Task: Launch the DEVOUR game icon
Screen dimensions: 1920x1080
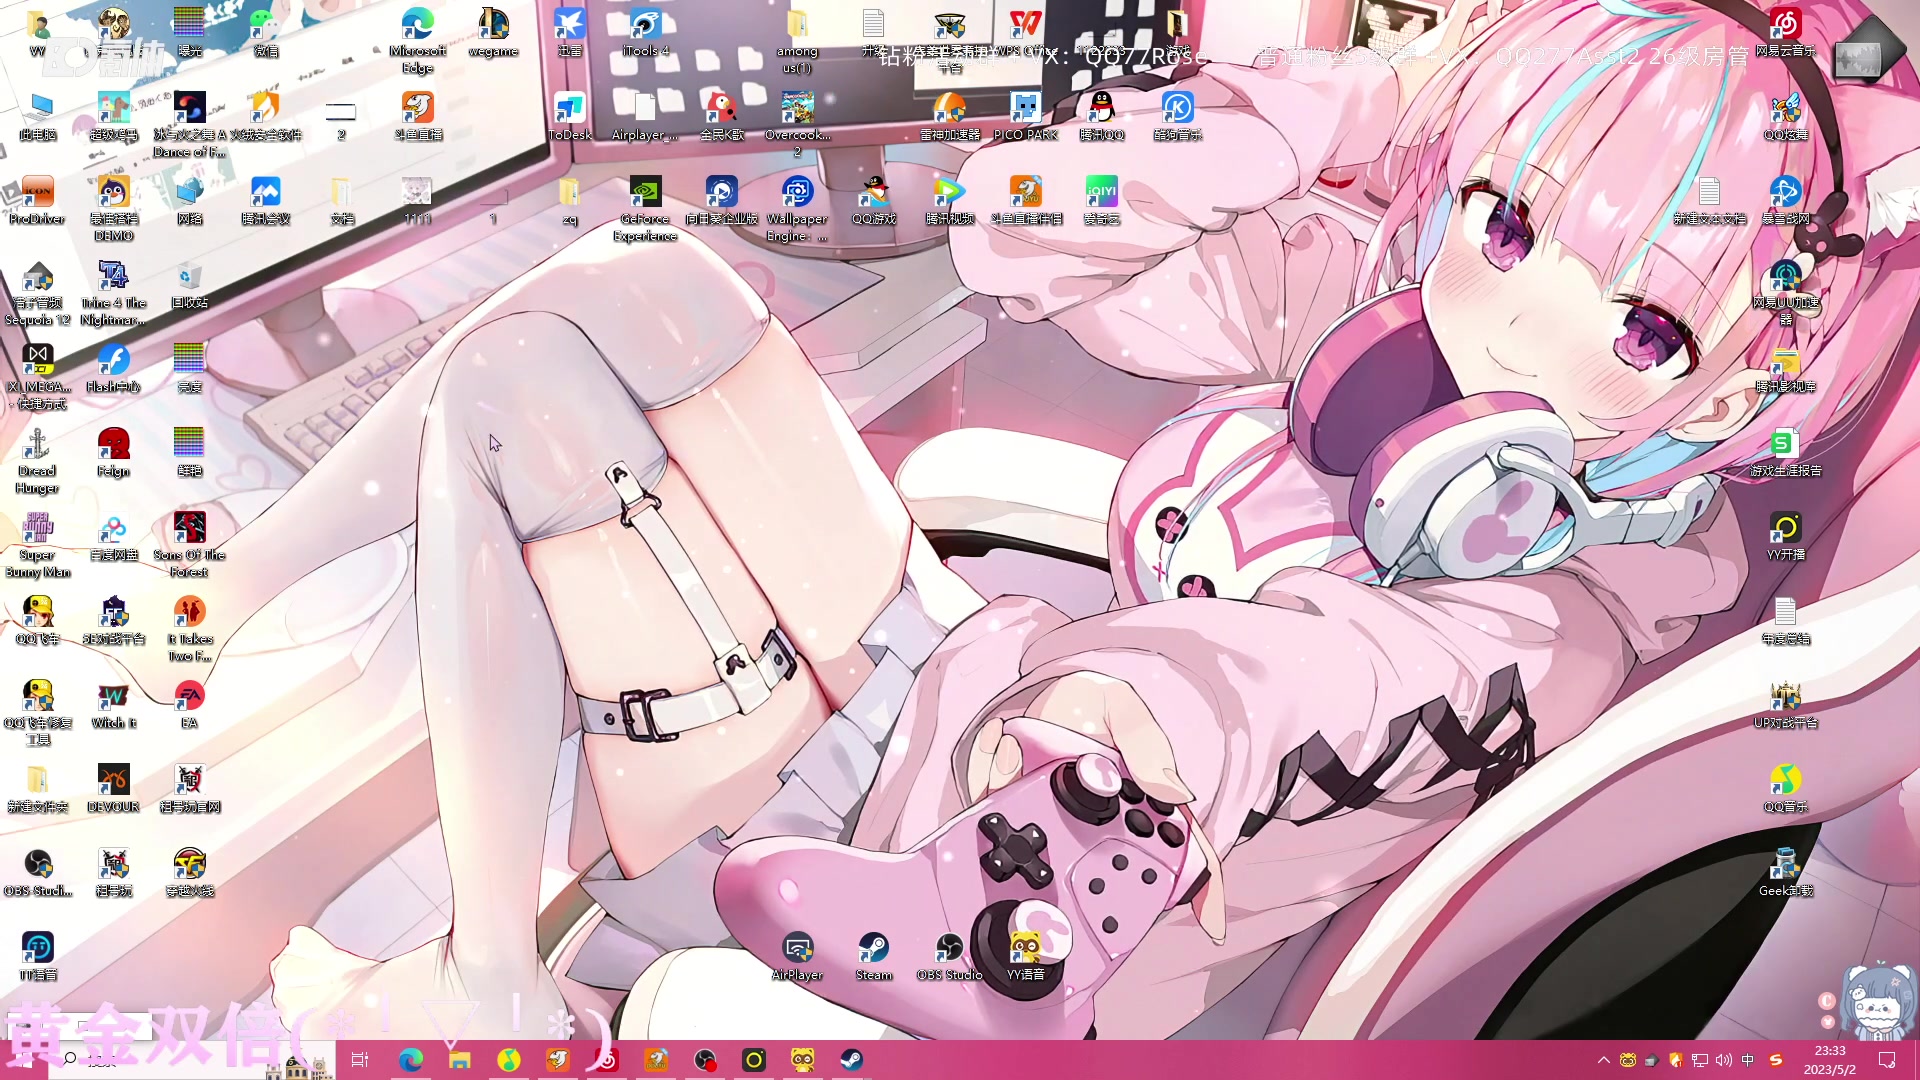Action: [113, 788]
